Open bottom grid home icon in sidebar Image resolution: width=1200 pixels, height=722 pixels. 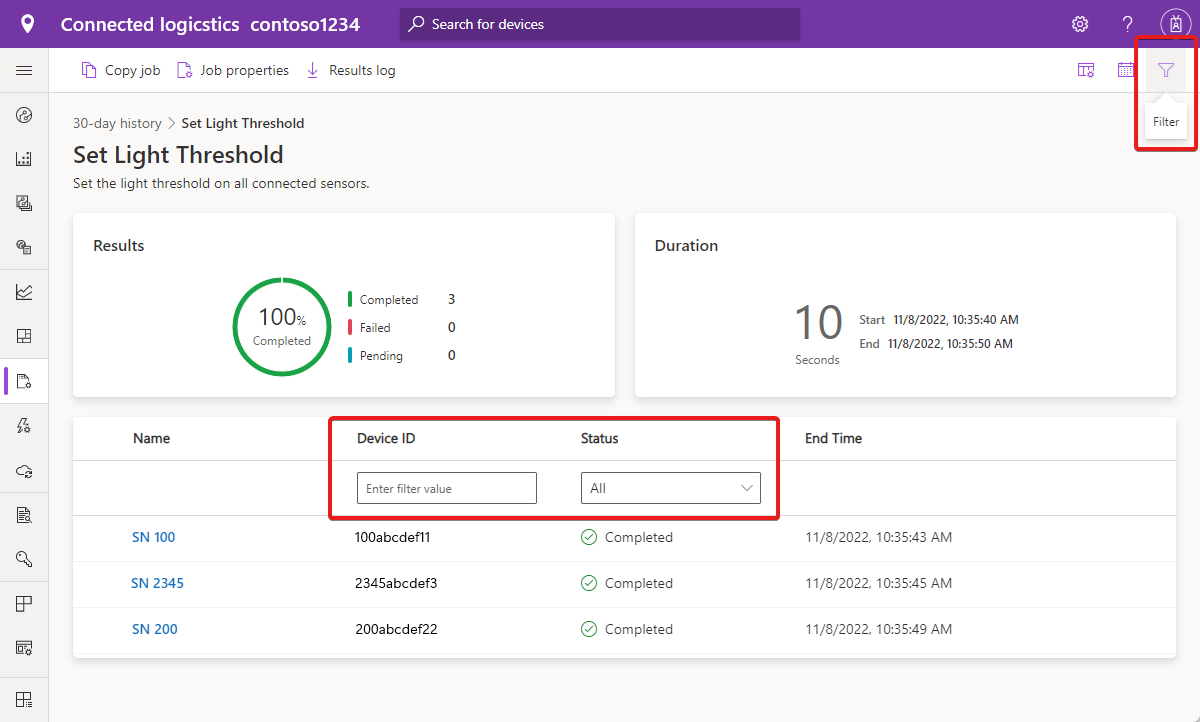coord(24,699)
